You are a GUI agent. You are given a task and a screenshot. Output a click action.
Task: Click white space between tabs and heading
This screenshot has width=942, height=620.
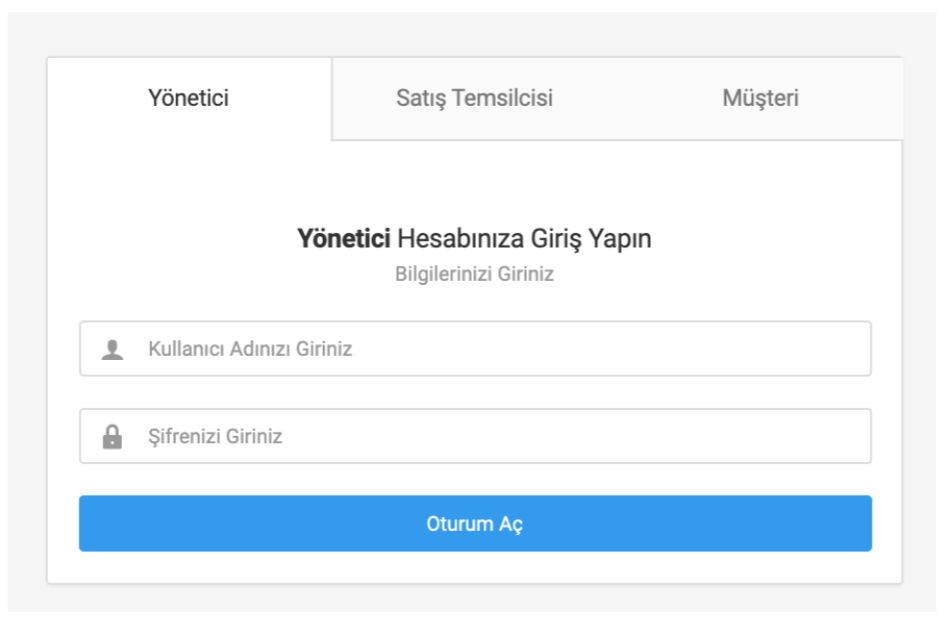pyautogui.click(x=475, y=180)
